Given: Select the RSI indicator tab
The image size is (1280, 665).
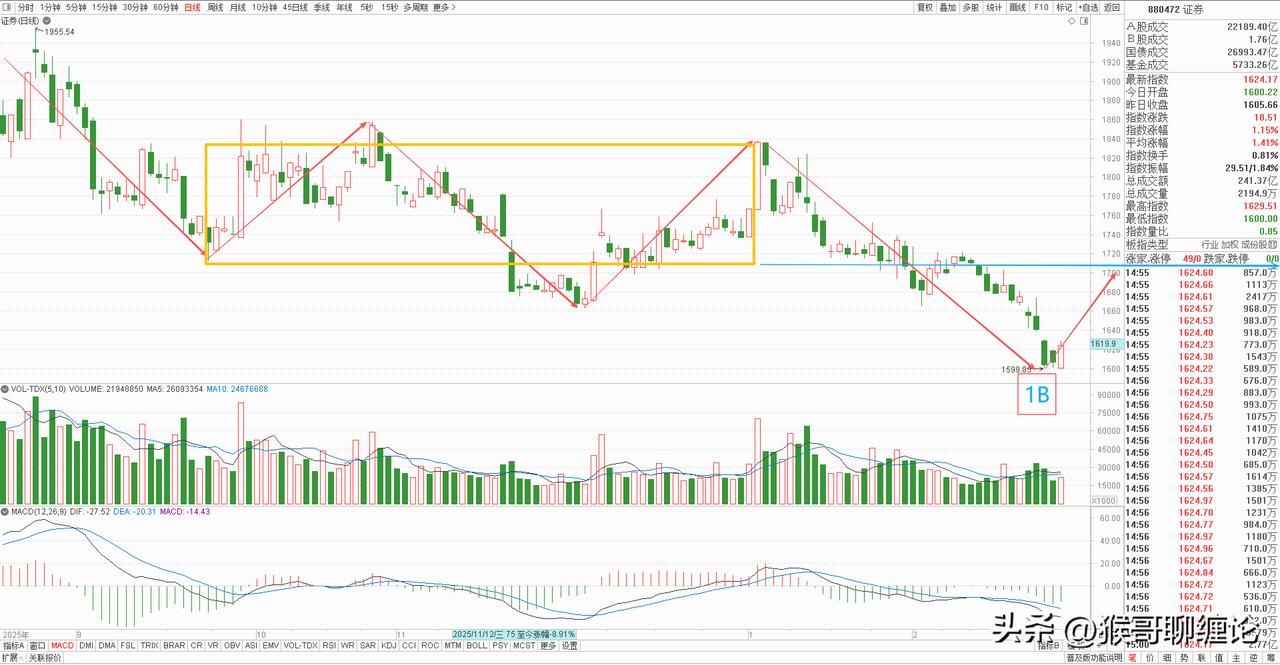Looking at the screenshot, I should 329,646.
